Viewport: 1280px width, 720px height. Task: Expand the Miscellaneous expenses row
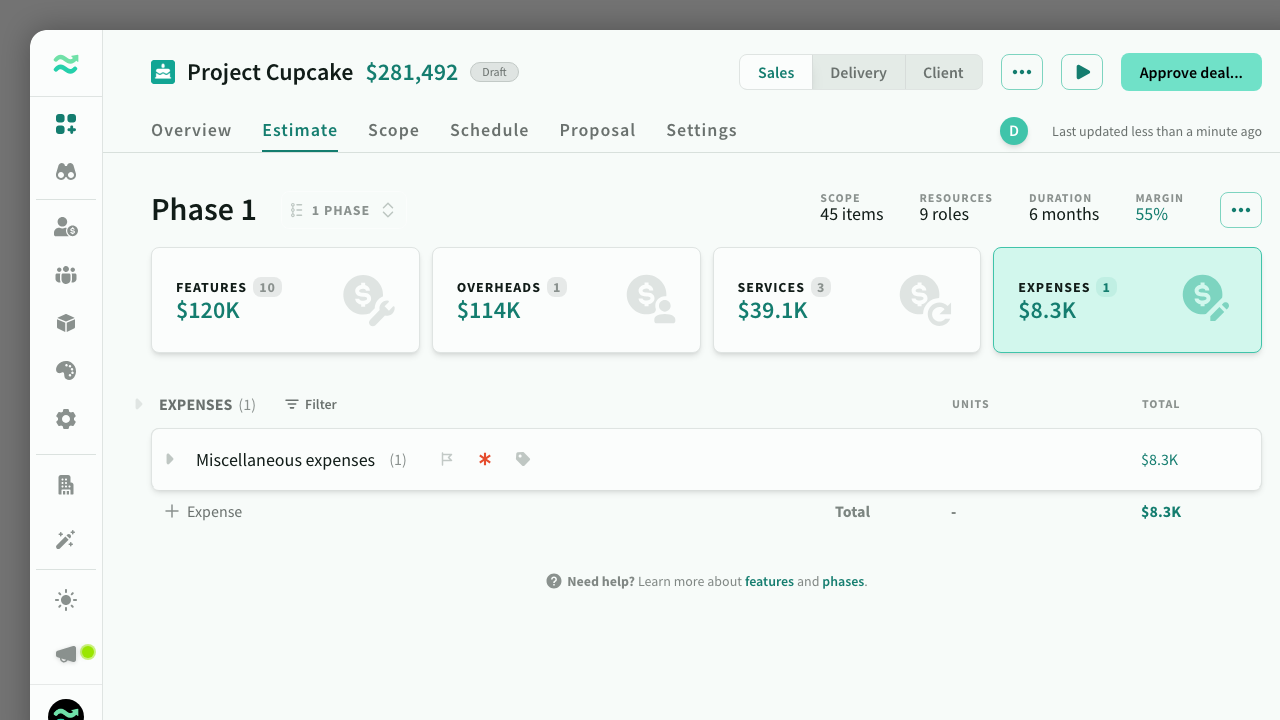tap(170, 459)
